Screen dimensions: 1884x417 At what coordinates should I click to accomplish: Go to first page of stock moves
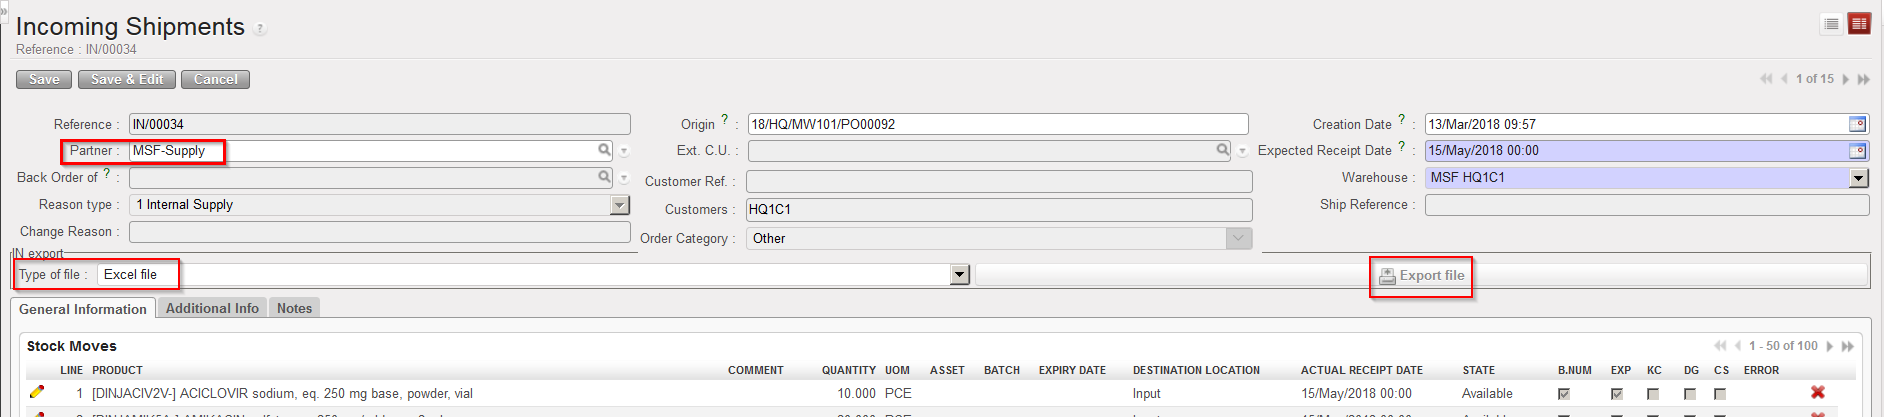1720,346
